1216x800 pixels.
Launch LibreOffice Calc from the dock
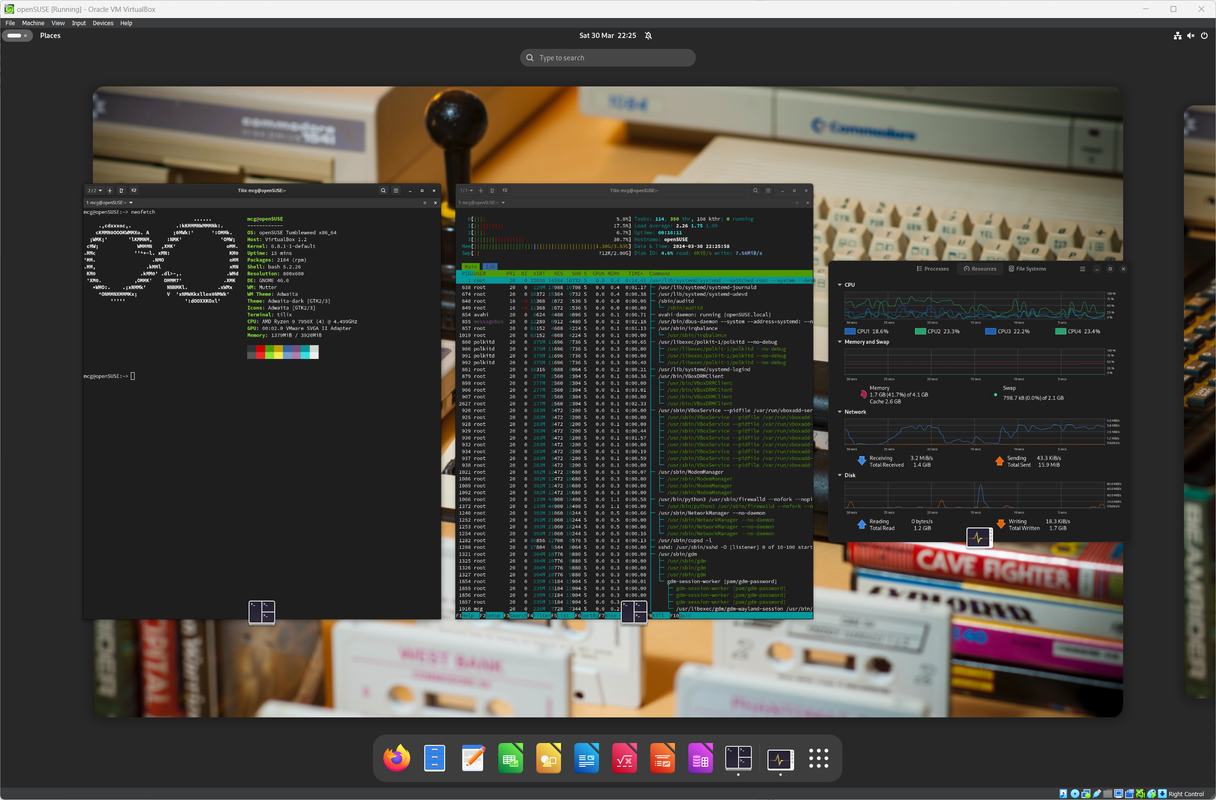pyautogui.click(x=511, y=759)
